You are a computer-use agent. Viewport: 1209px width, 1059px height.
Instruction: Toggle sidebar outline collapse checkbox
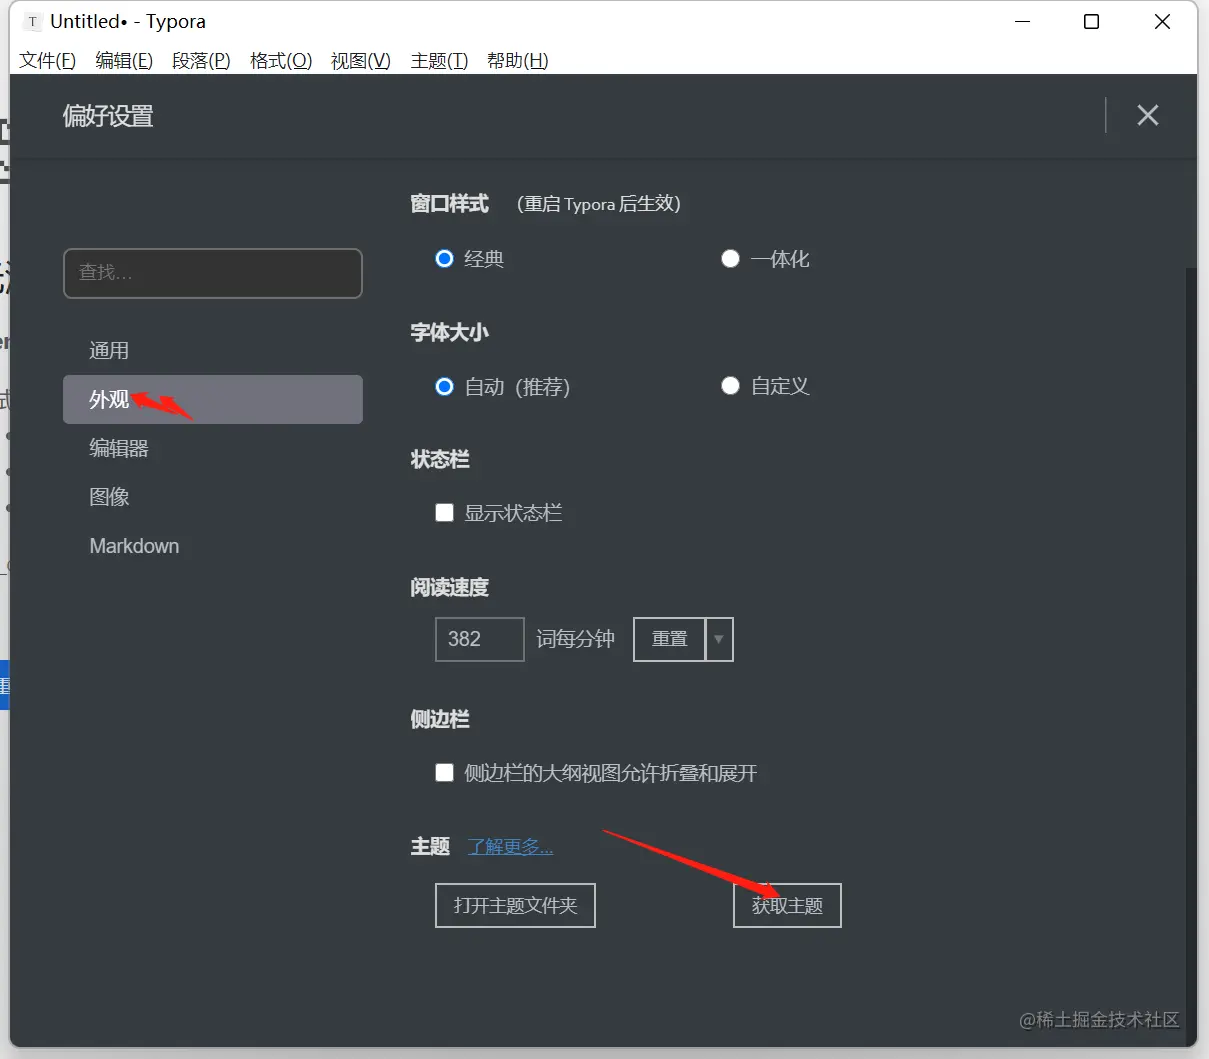pyautogui.click(x=445, y=772)
